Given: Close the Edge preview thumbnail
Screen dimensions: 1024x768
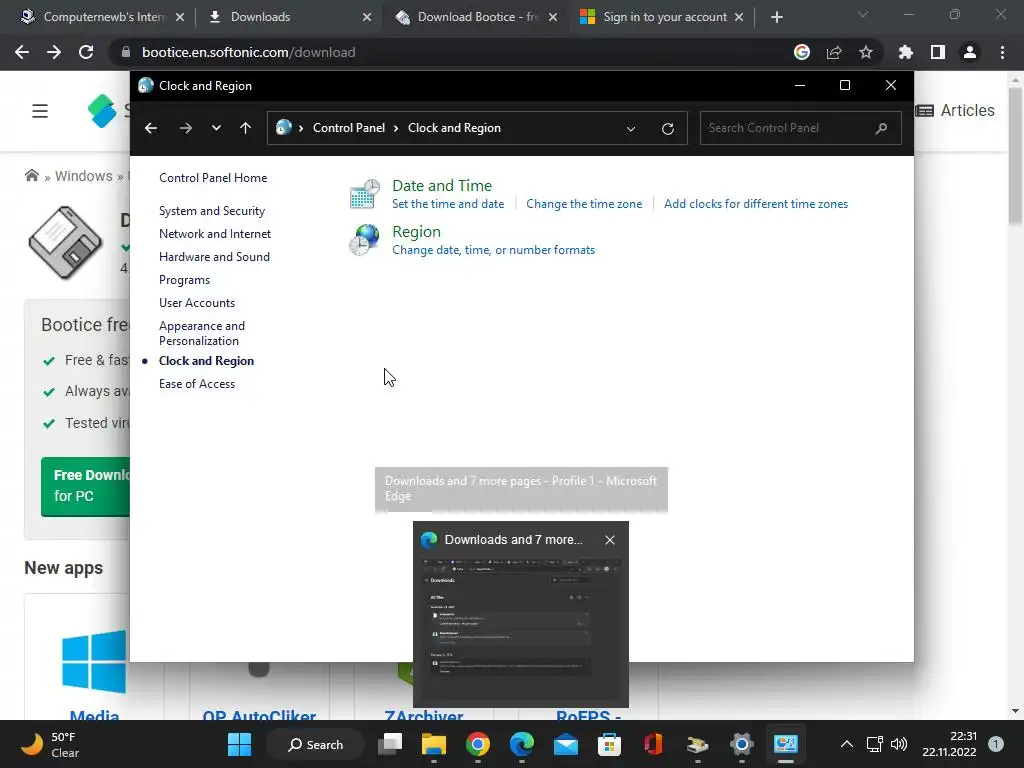Looking at the screenshot, I should point(609,540).
